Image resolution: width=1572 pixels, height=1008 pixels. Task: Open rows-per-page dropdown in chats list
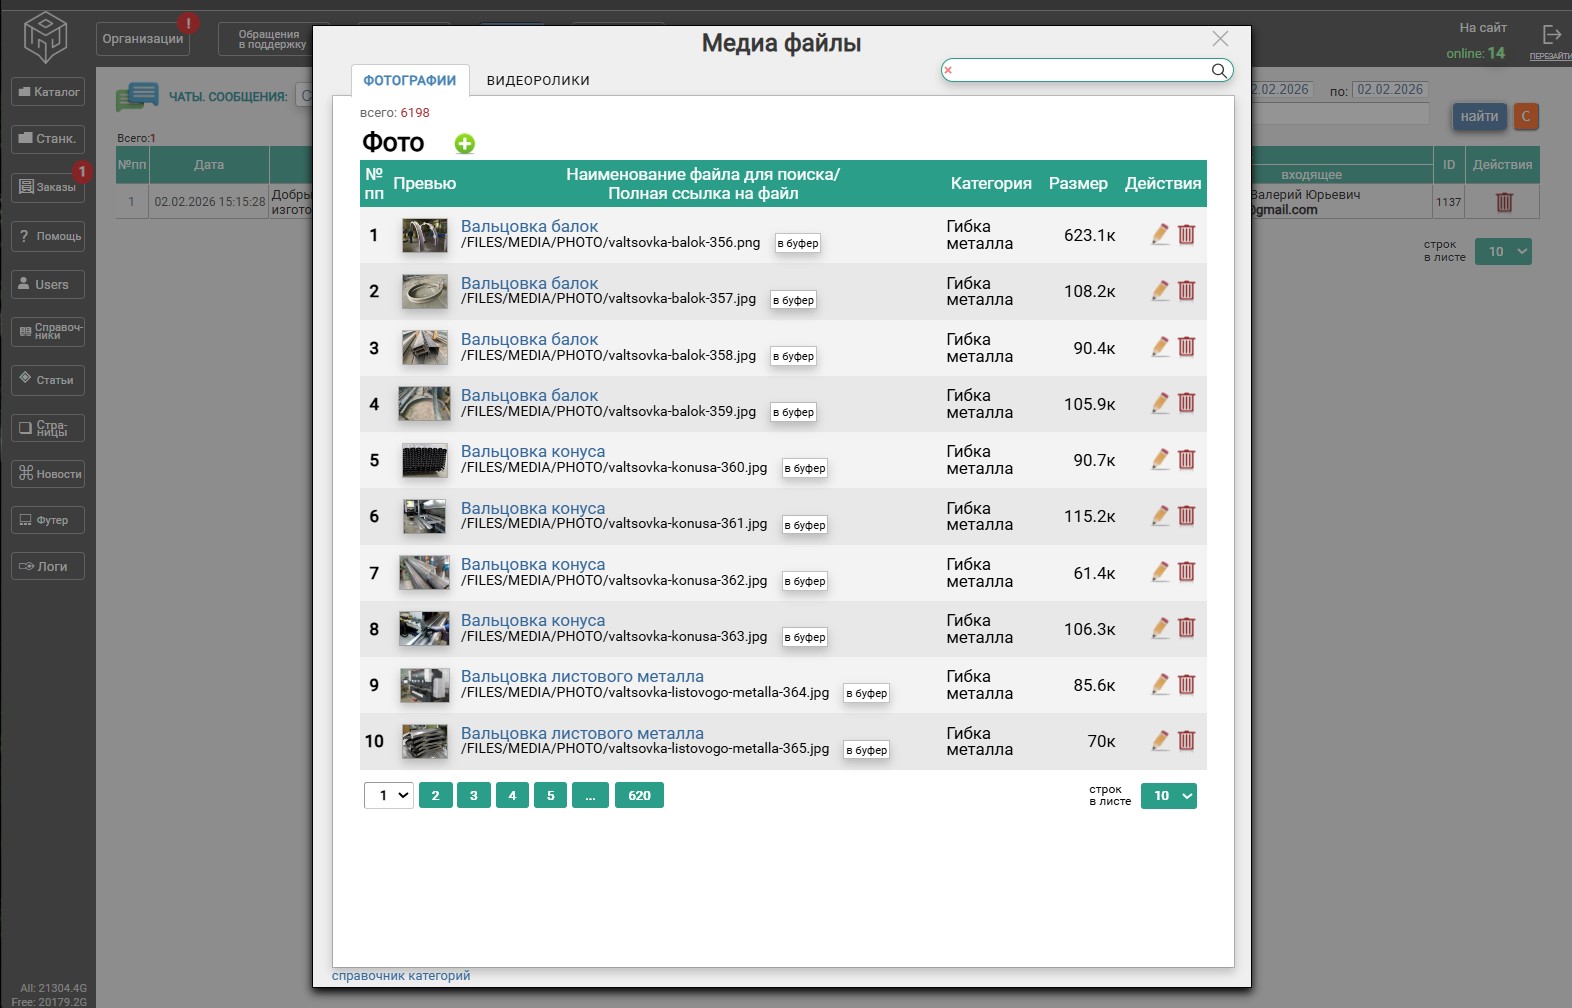[x=1503, y=251]
